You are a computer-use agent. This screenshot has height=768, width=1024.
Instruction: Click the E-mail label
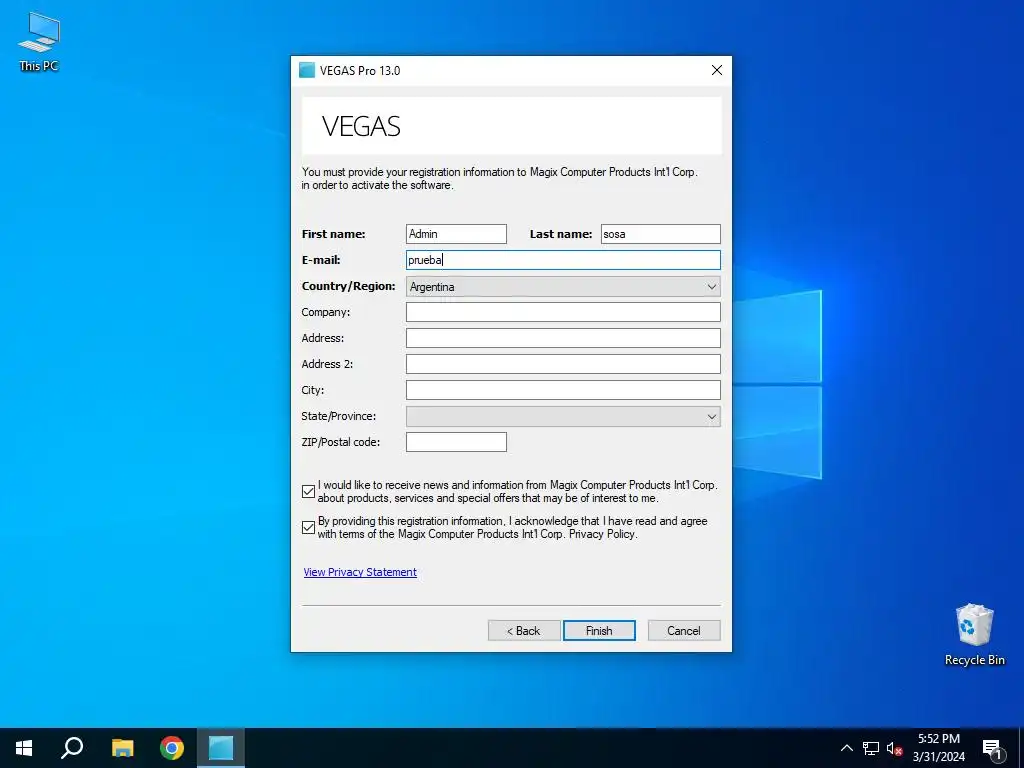tap(321, 260)
